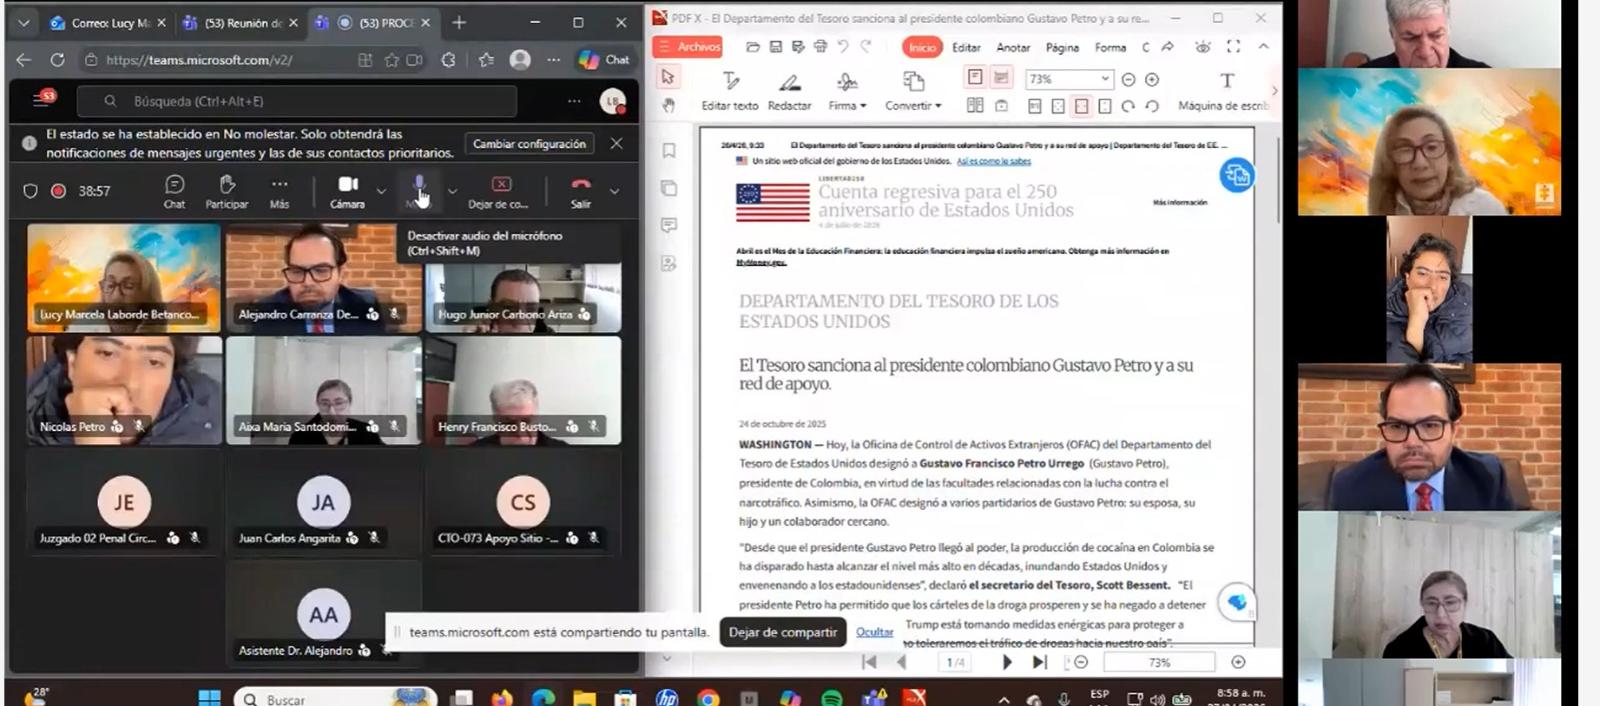The width and height of the screenshot is (1600, 706).
Task: Click the Máquina de escribir tool
Action: (x=1226, y=90)
